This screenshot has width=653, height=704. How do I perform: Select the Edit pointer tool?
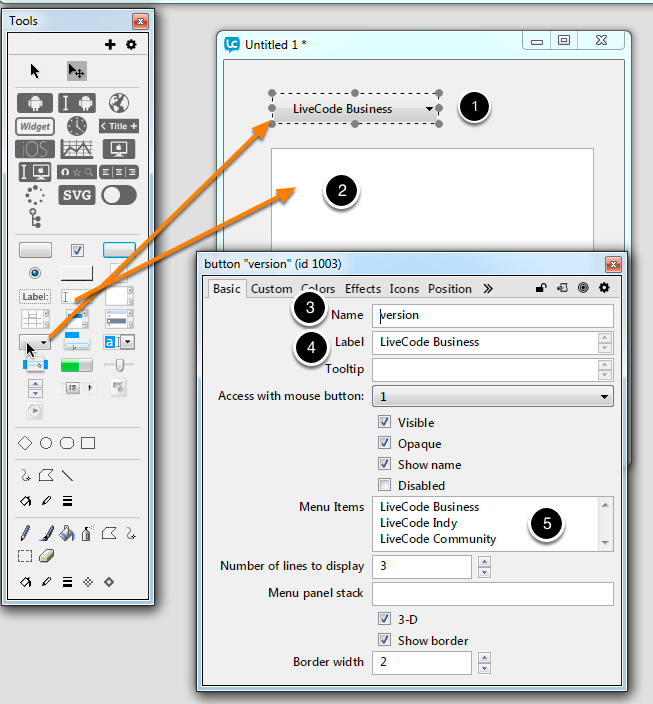76,71
